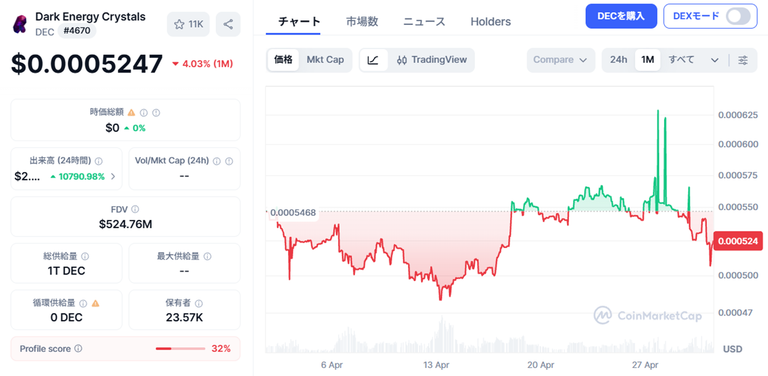Image resolution: width=768 pixels, height=376 pixels.
Task: Click the 0.0005468 baseline price label
Action: [293, 212]
